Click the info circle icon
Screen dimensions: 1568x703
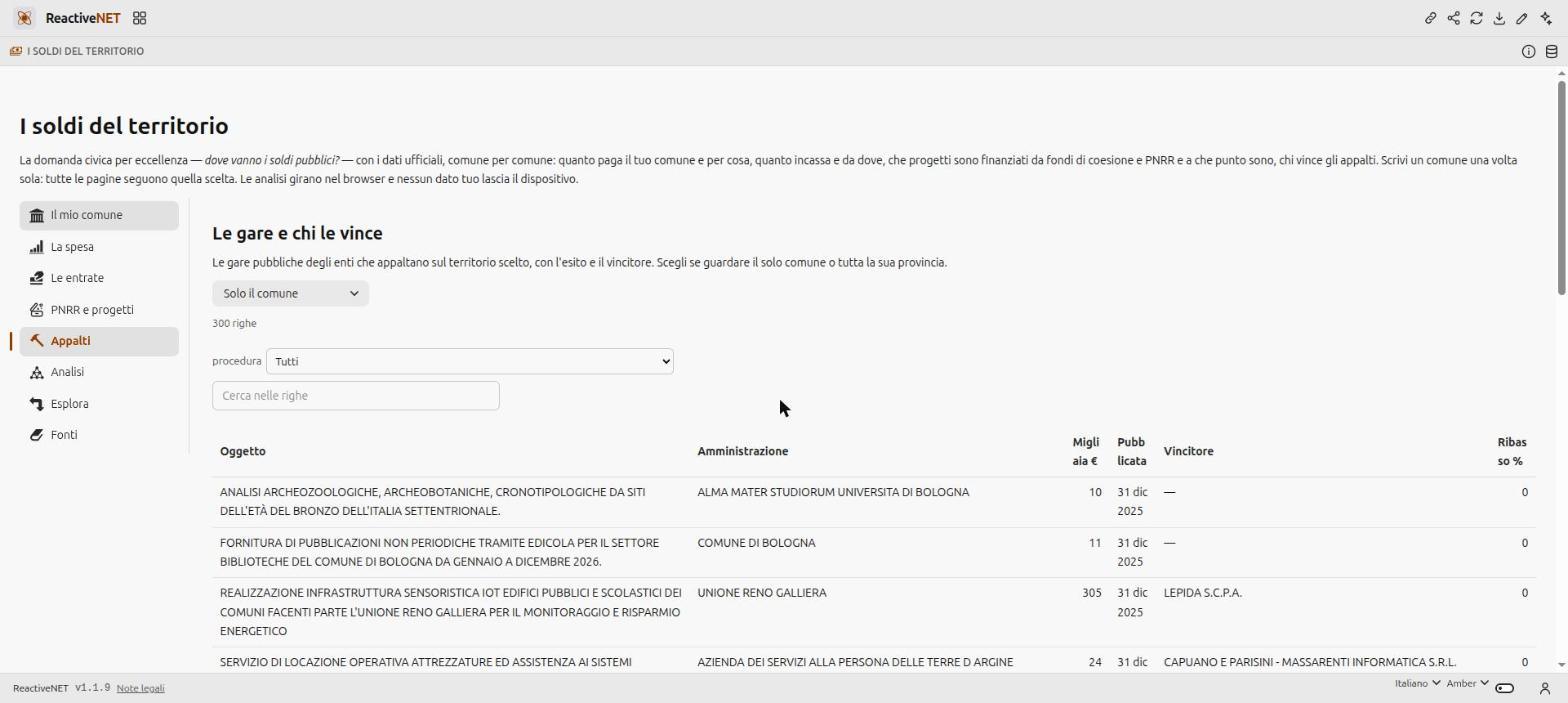[1528, 51]
